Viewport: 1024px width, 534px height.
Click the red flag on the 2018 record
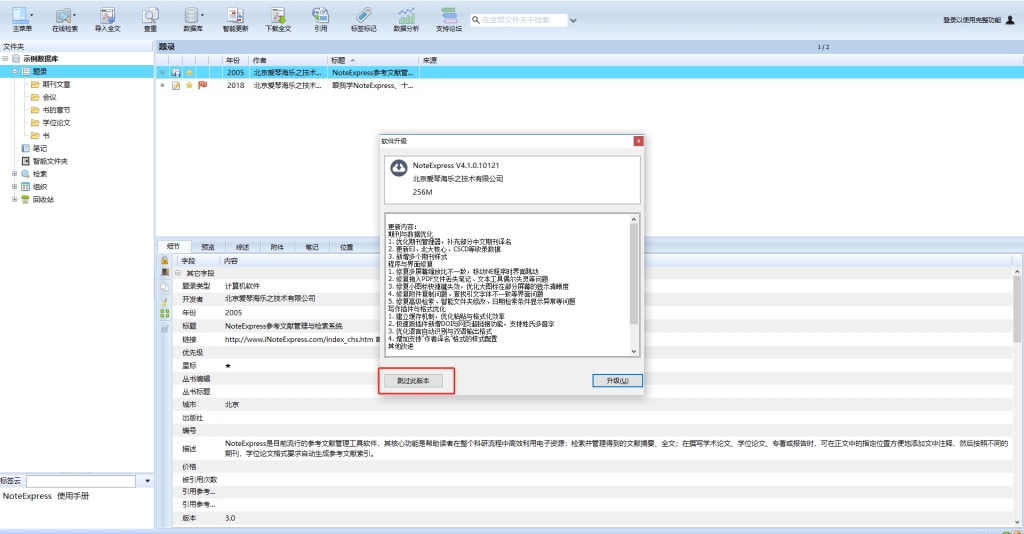click(202, 86)
